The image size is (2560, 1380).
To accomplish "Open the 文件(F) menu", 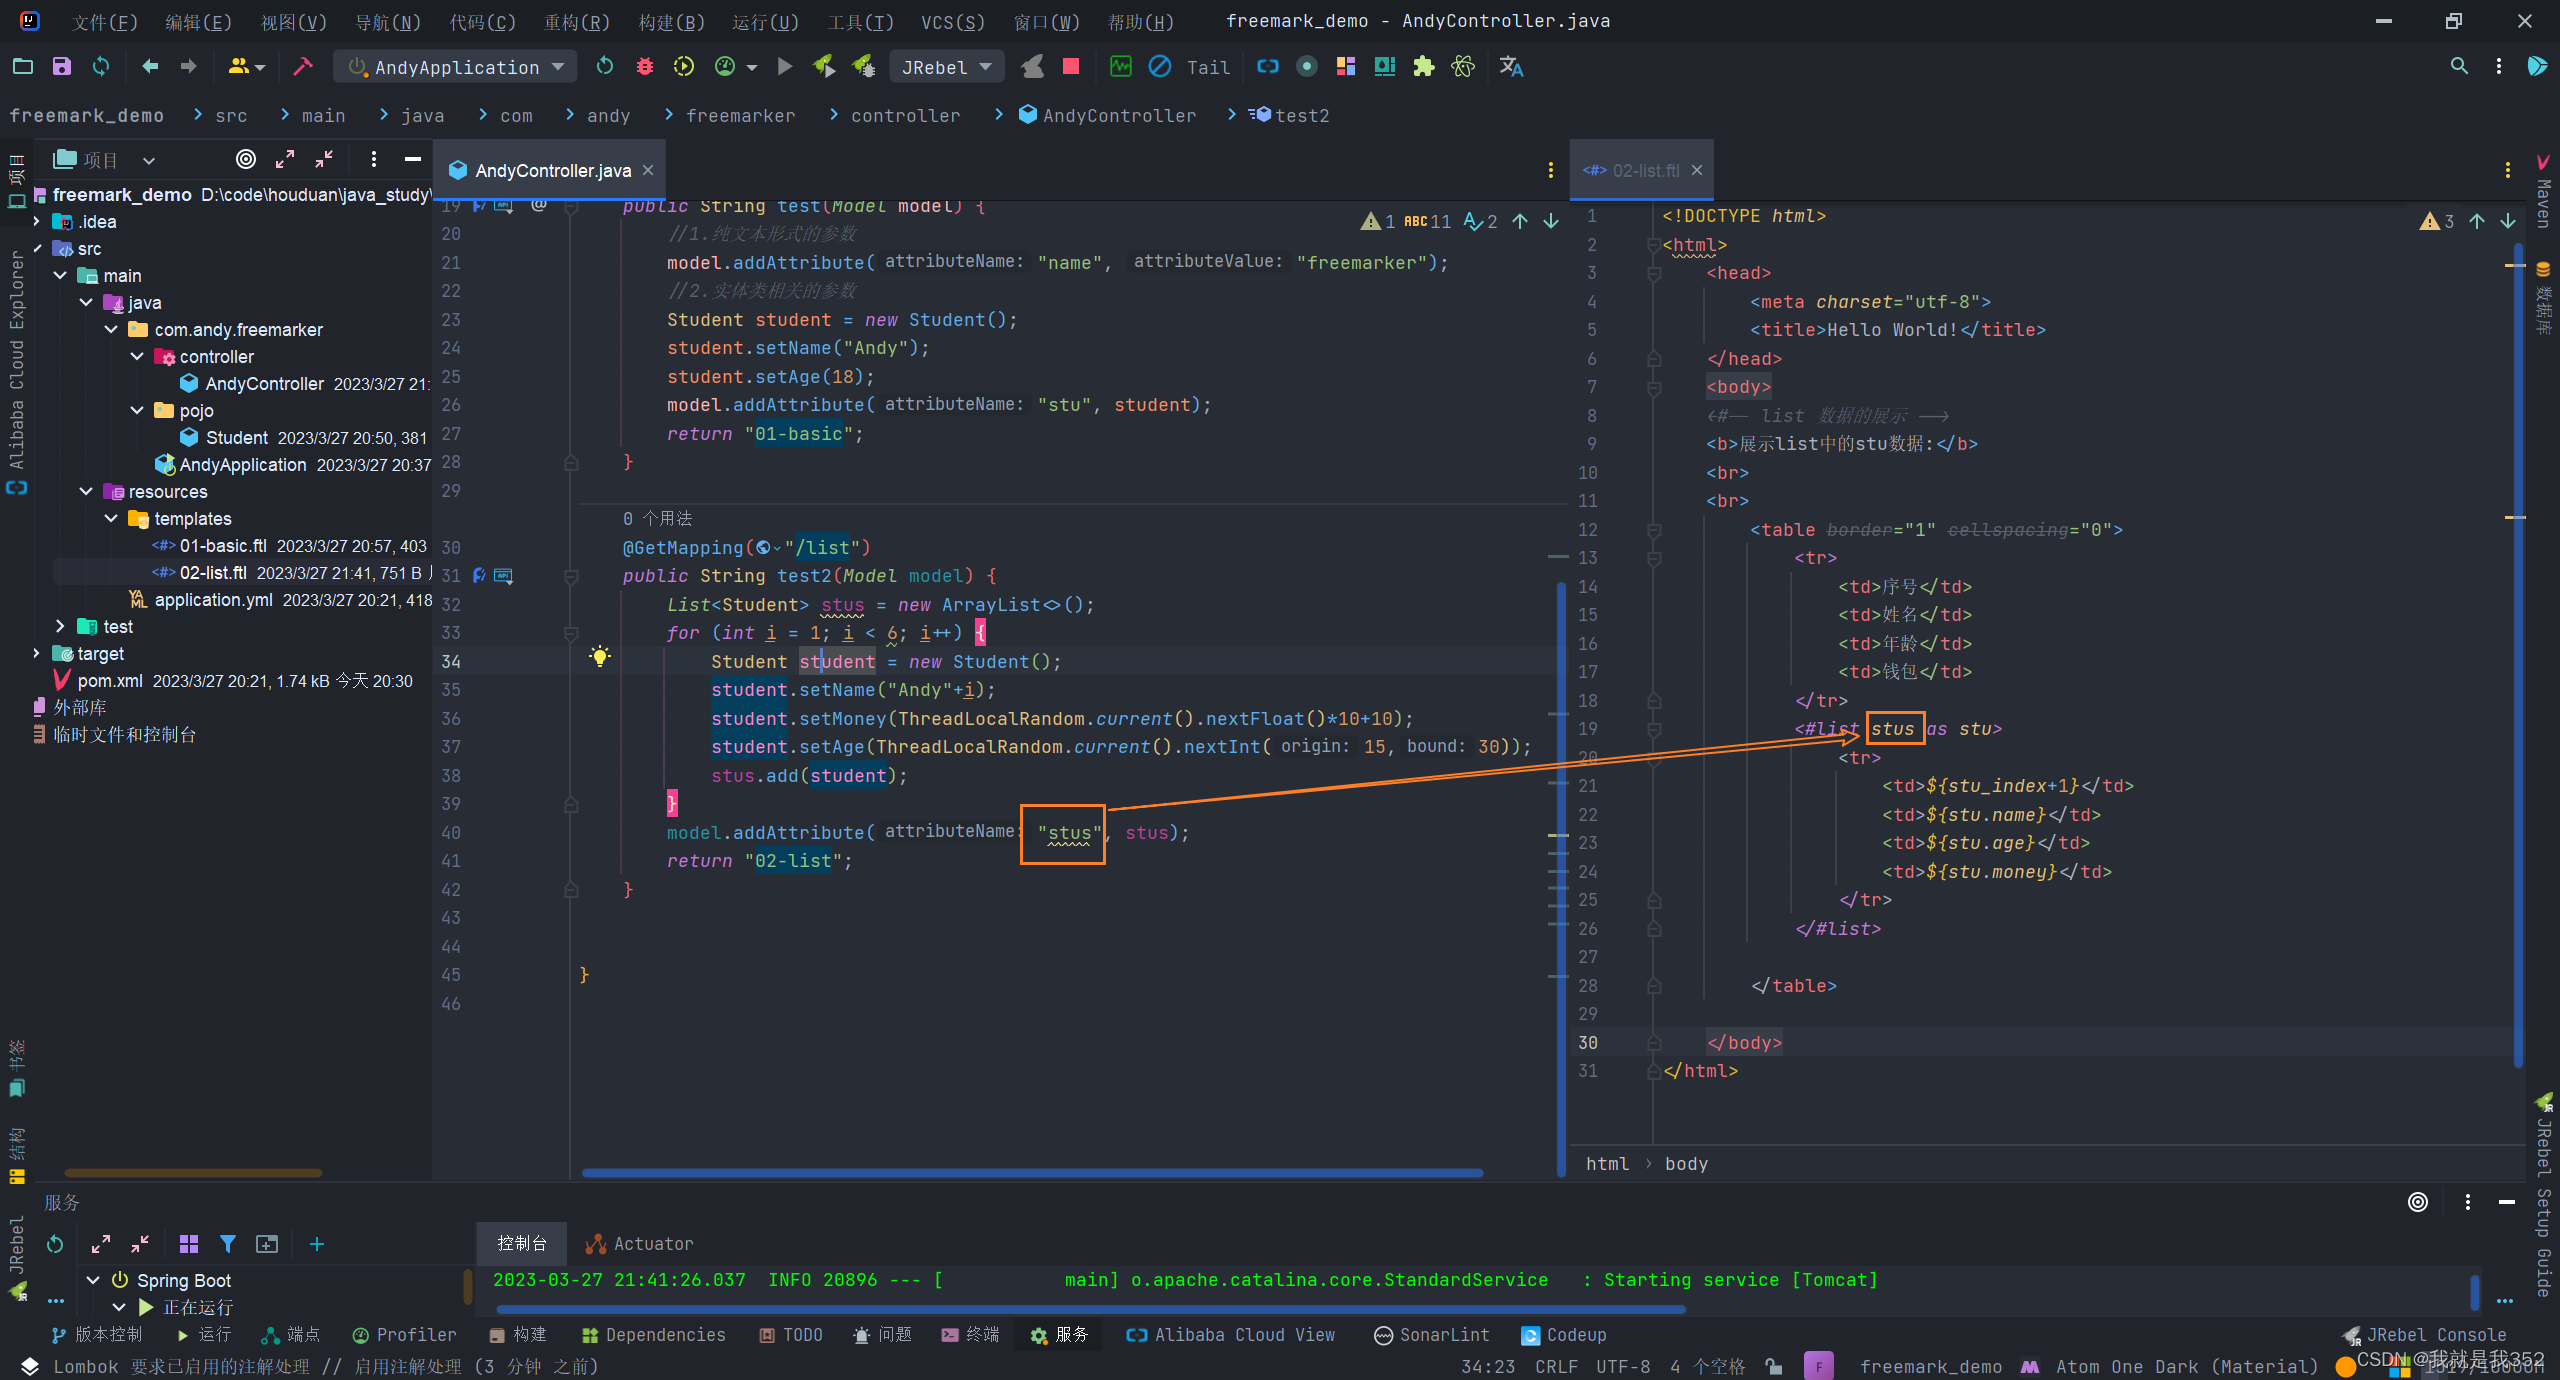I will pyautogui.click(x=105, y=22).
